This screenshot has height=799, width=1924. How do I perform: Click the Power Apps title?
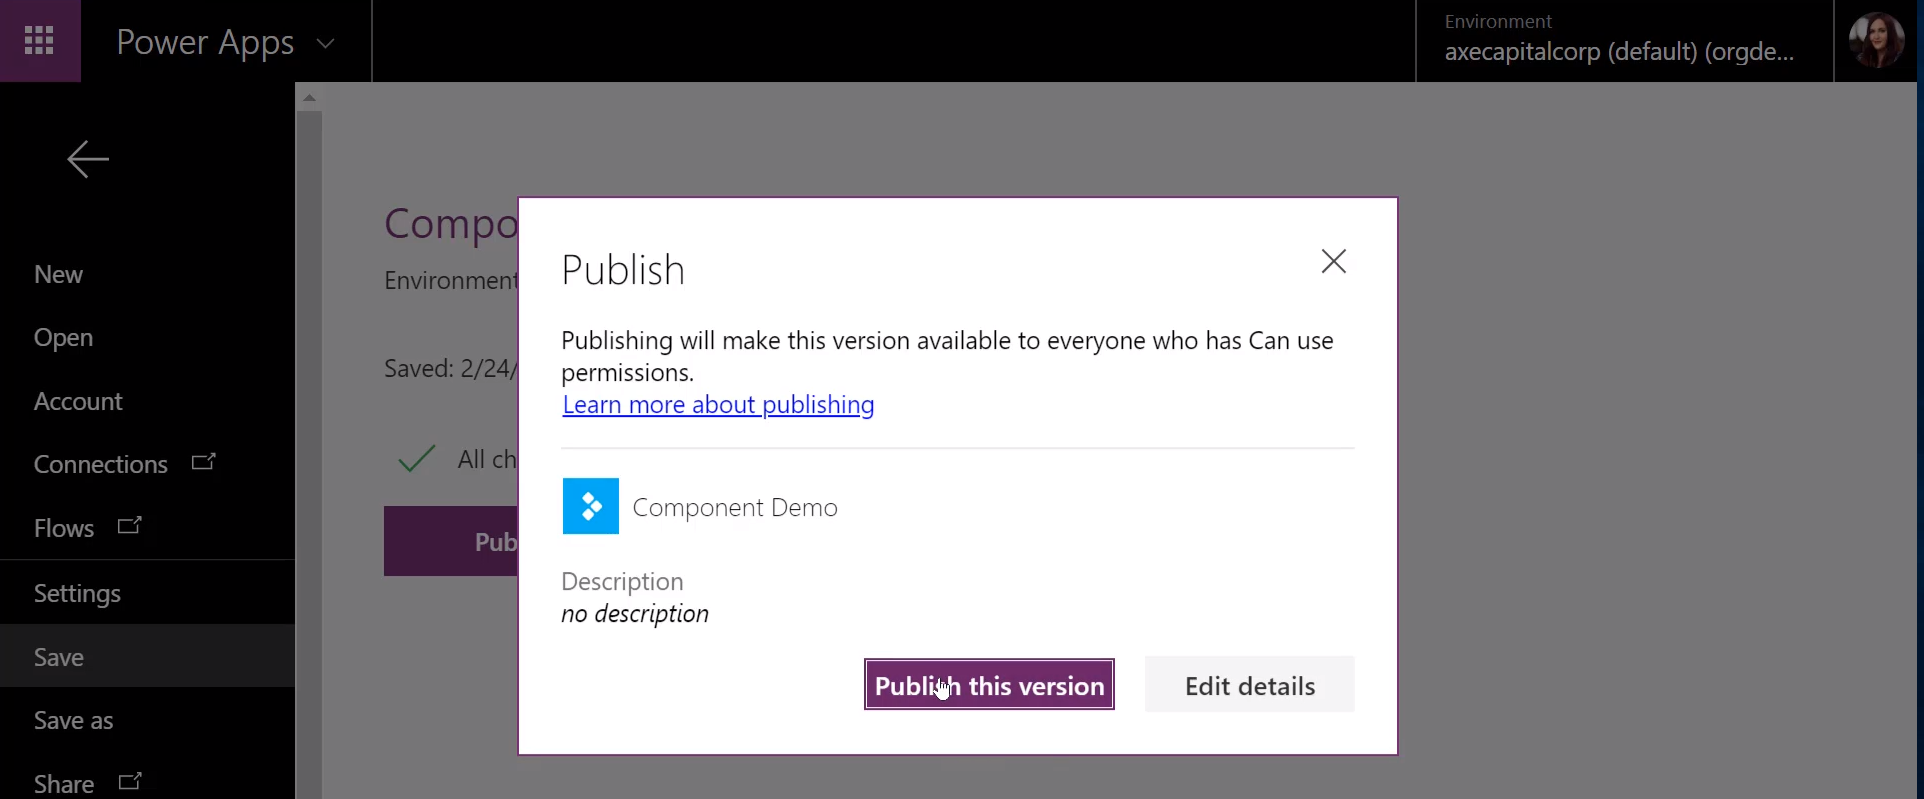point(205,42)
